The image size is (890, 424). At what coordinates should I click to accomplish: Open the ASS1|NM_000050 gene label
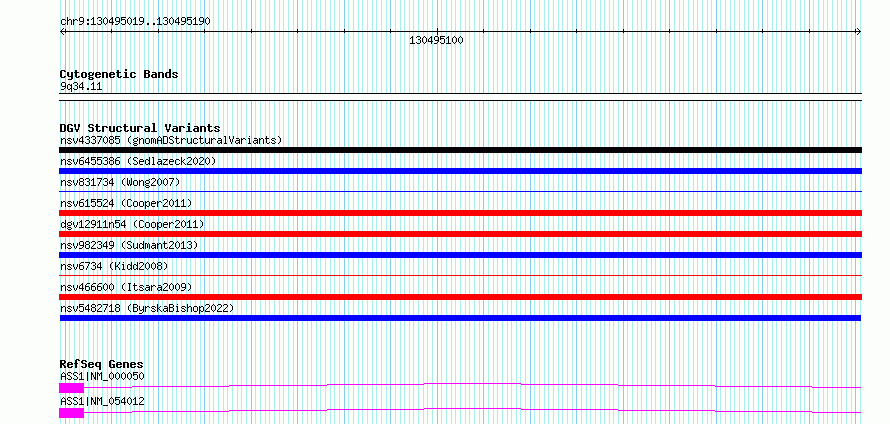pos(102,376)
